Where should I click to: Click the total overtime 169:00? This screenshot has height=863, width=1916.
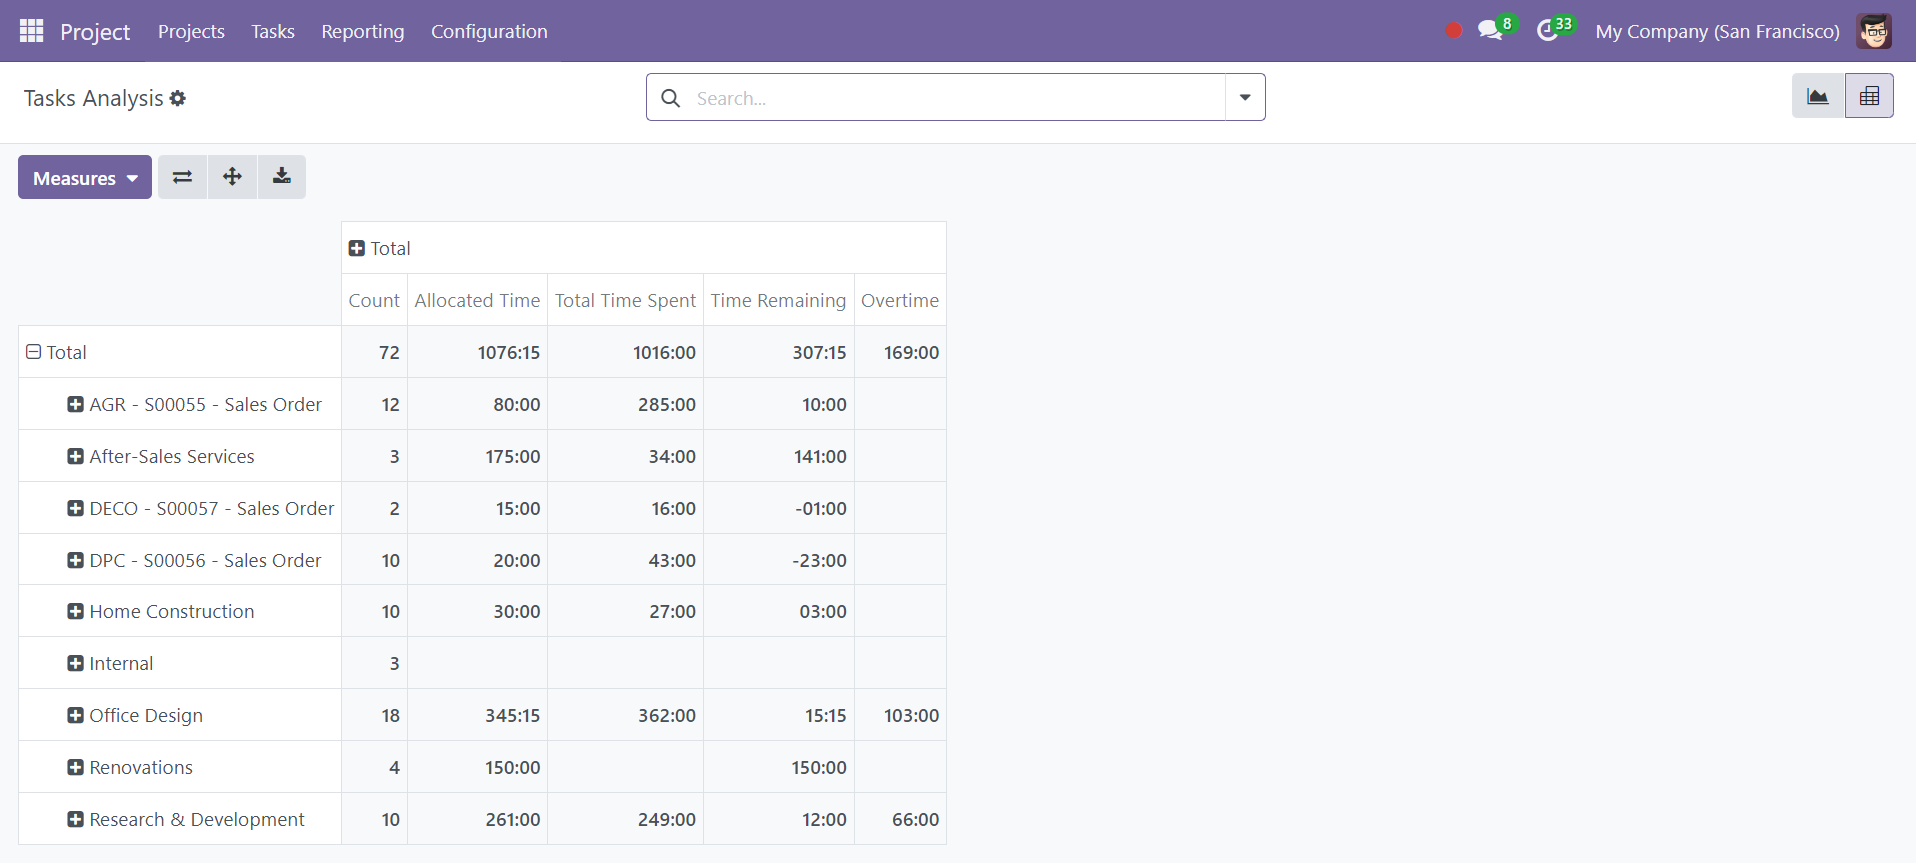pyautogui.click(x=900, y=352)
